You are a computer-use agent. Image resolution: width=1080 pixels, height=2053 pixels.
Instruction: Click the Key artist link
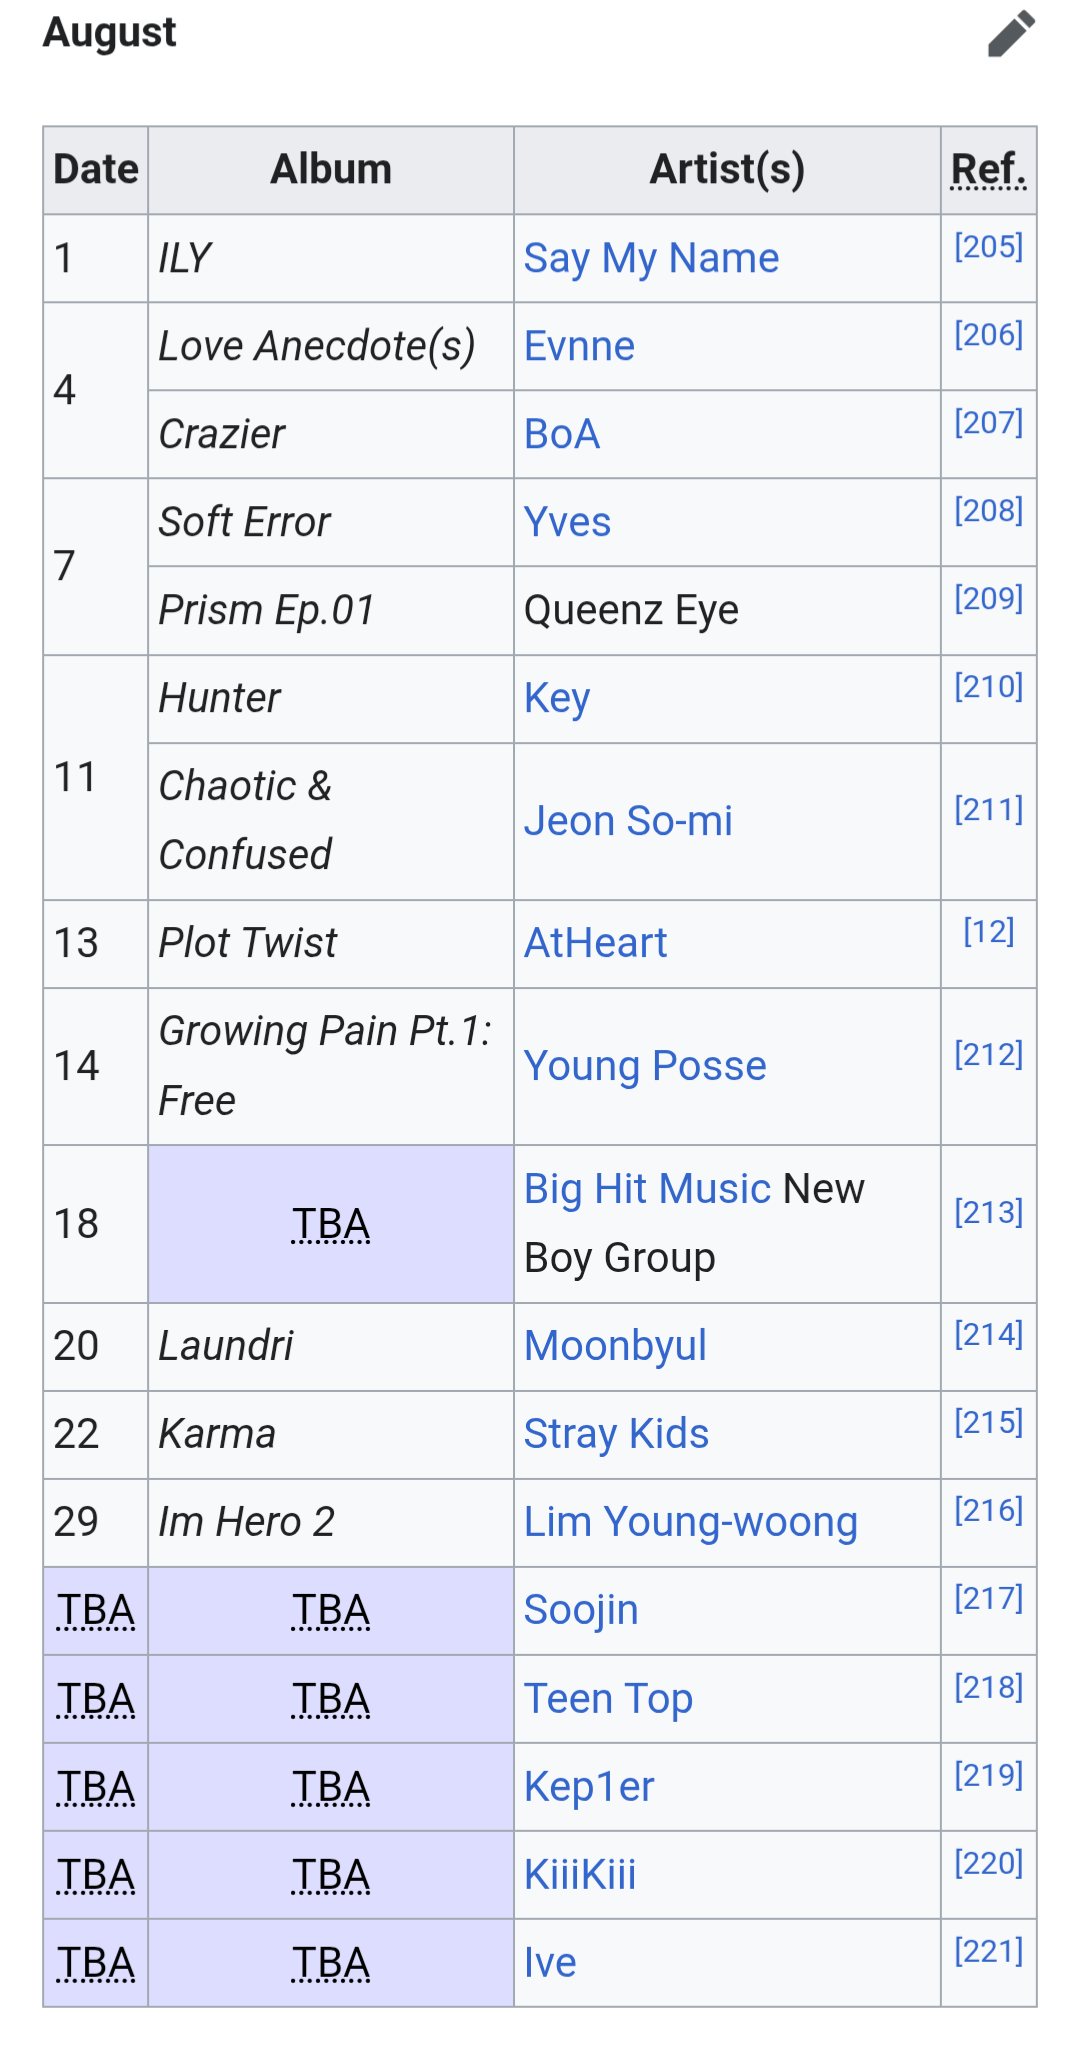557,698
